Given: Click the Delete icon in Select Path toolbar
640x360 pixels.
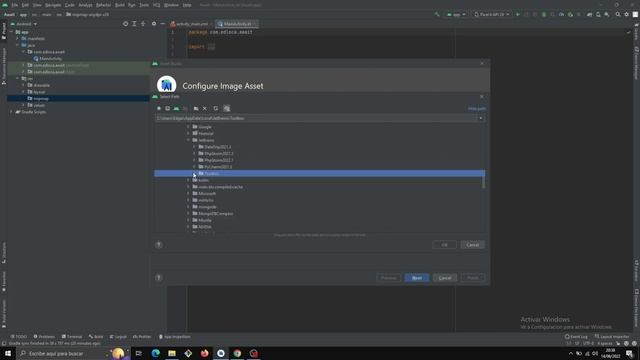Looking at the screenshot, I should [x=205, y=109].
